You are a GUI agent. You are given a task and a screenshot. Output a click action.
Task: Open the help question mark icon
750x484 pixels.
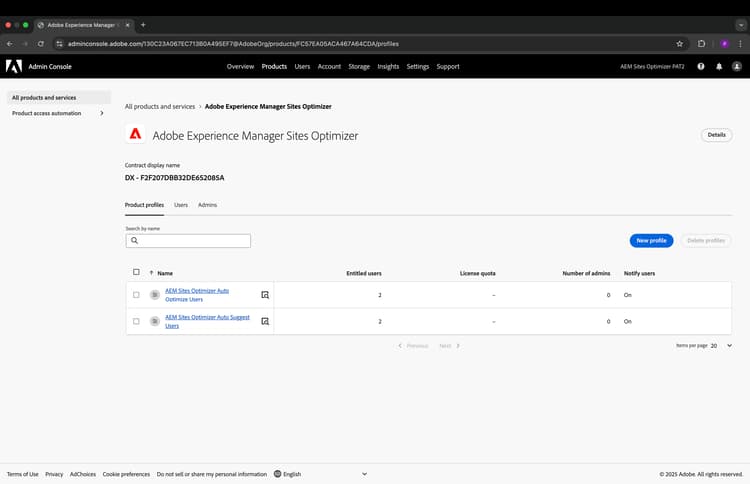click(x=701, y=66)
